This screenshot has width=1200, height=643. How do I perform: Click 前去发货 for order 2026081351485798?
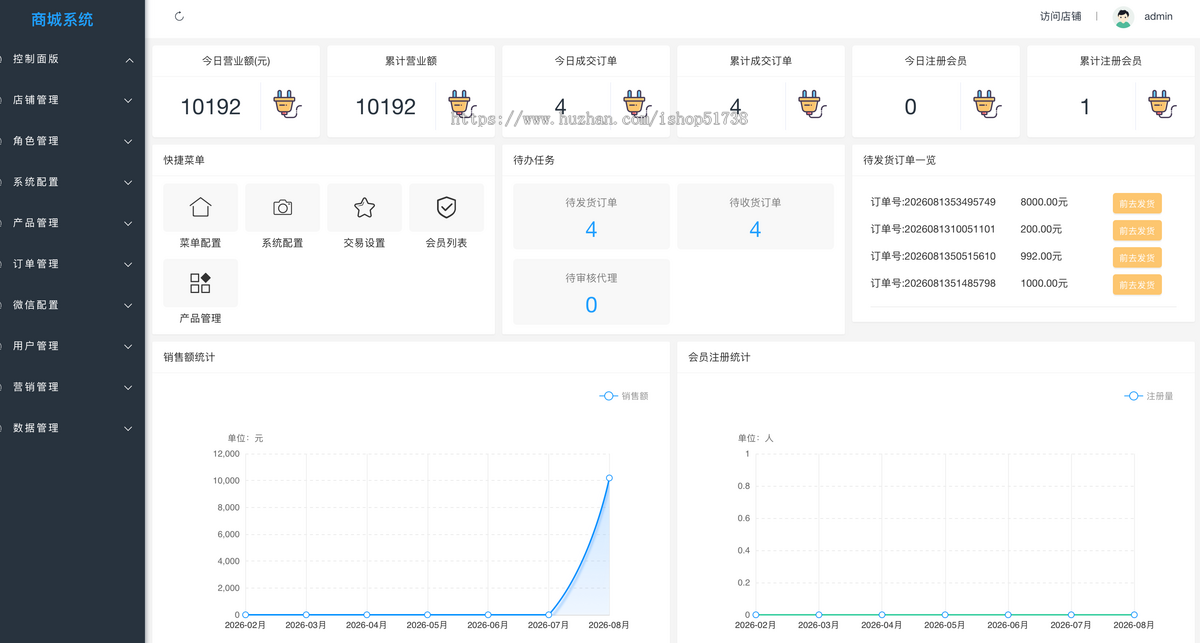point(1137,284)
